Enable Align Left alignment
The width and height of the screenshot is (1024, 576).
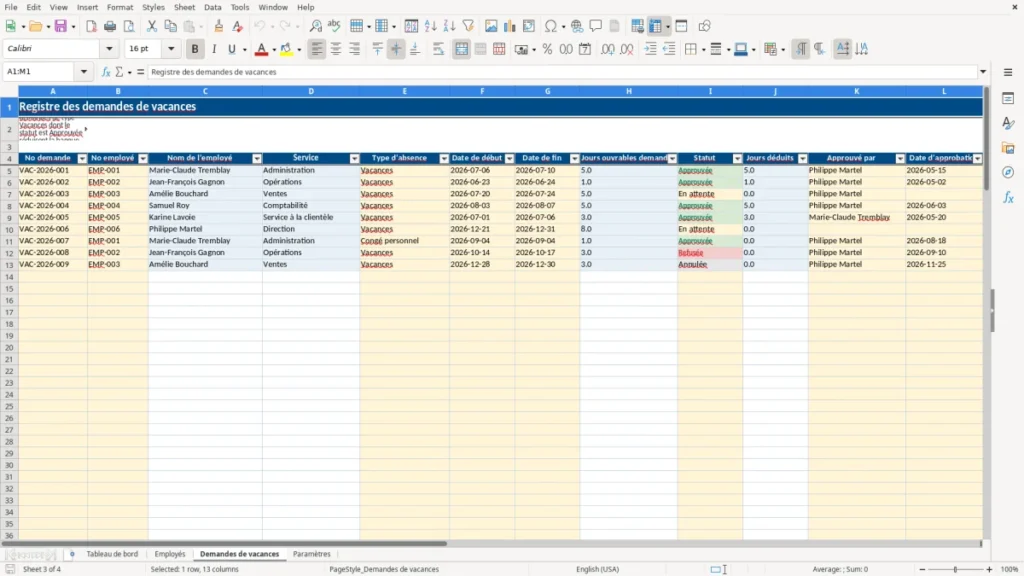tap(317, 49)
